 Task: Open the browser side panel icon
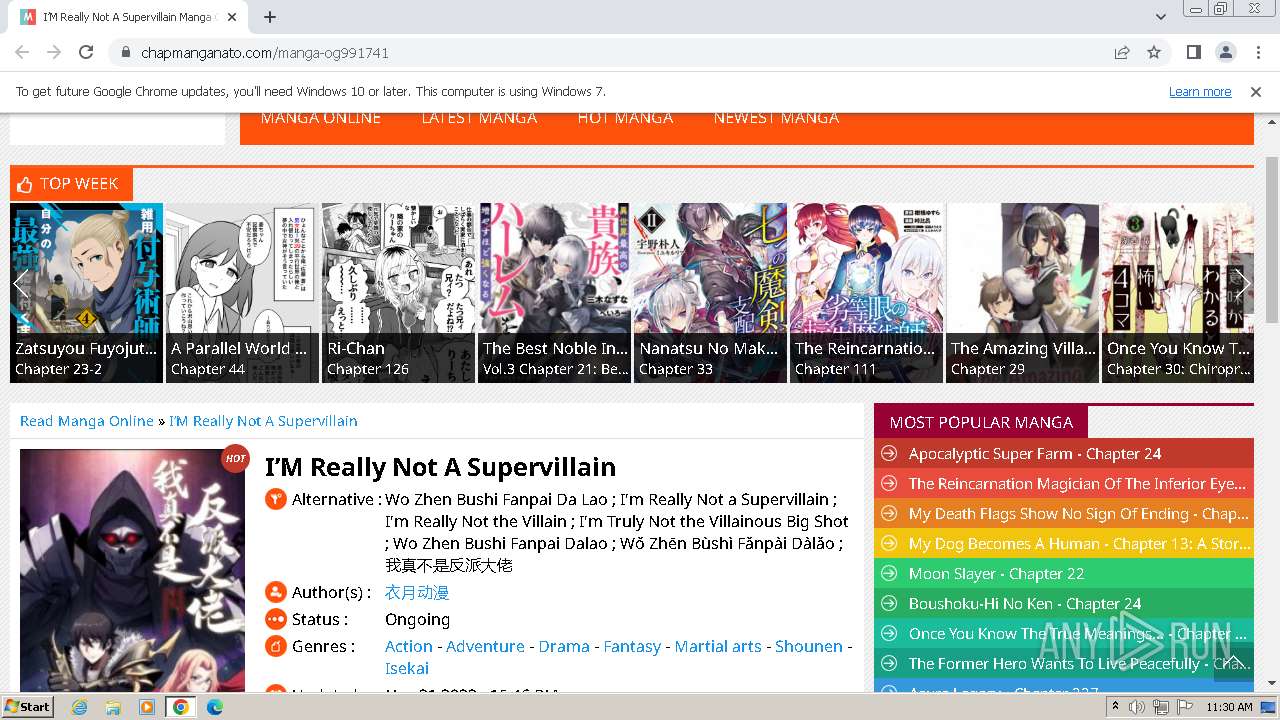[1194, 52]
